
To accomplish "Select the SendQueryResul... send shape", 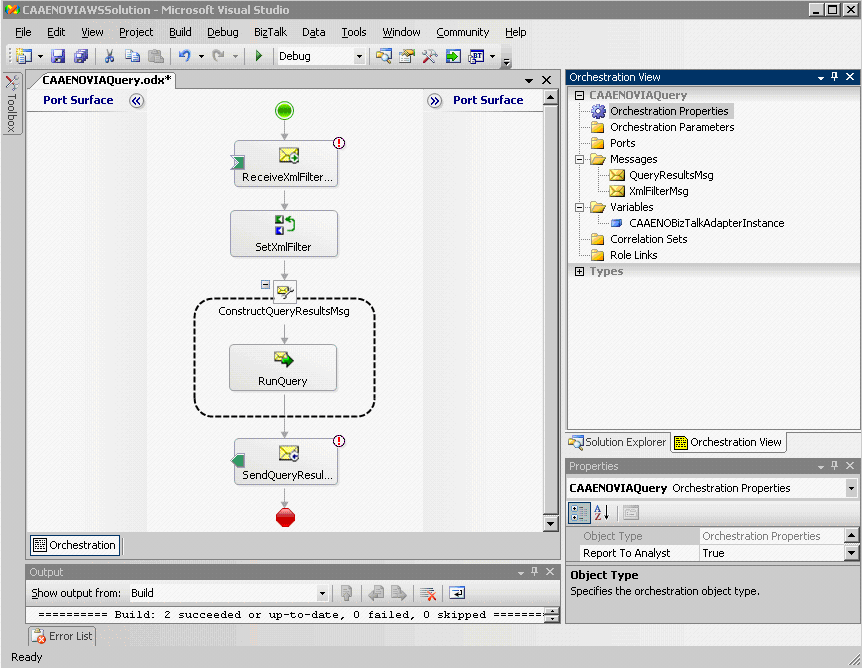I will (x=286, y=461).
